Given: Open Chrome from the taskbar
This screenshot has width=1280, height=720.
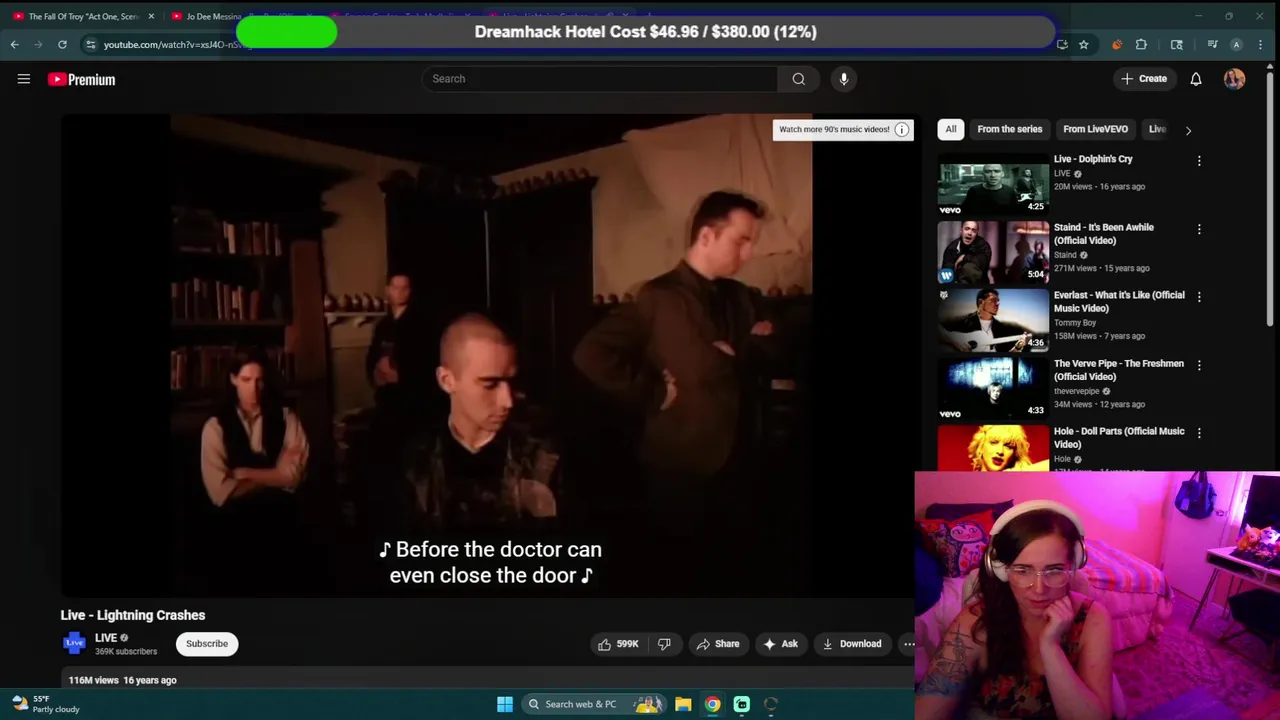Looking at the screenshot, I should click(712, 704).
